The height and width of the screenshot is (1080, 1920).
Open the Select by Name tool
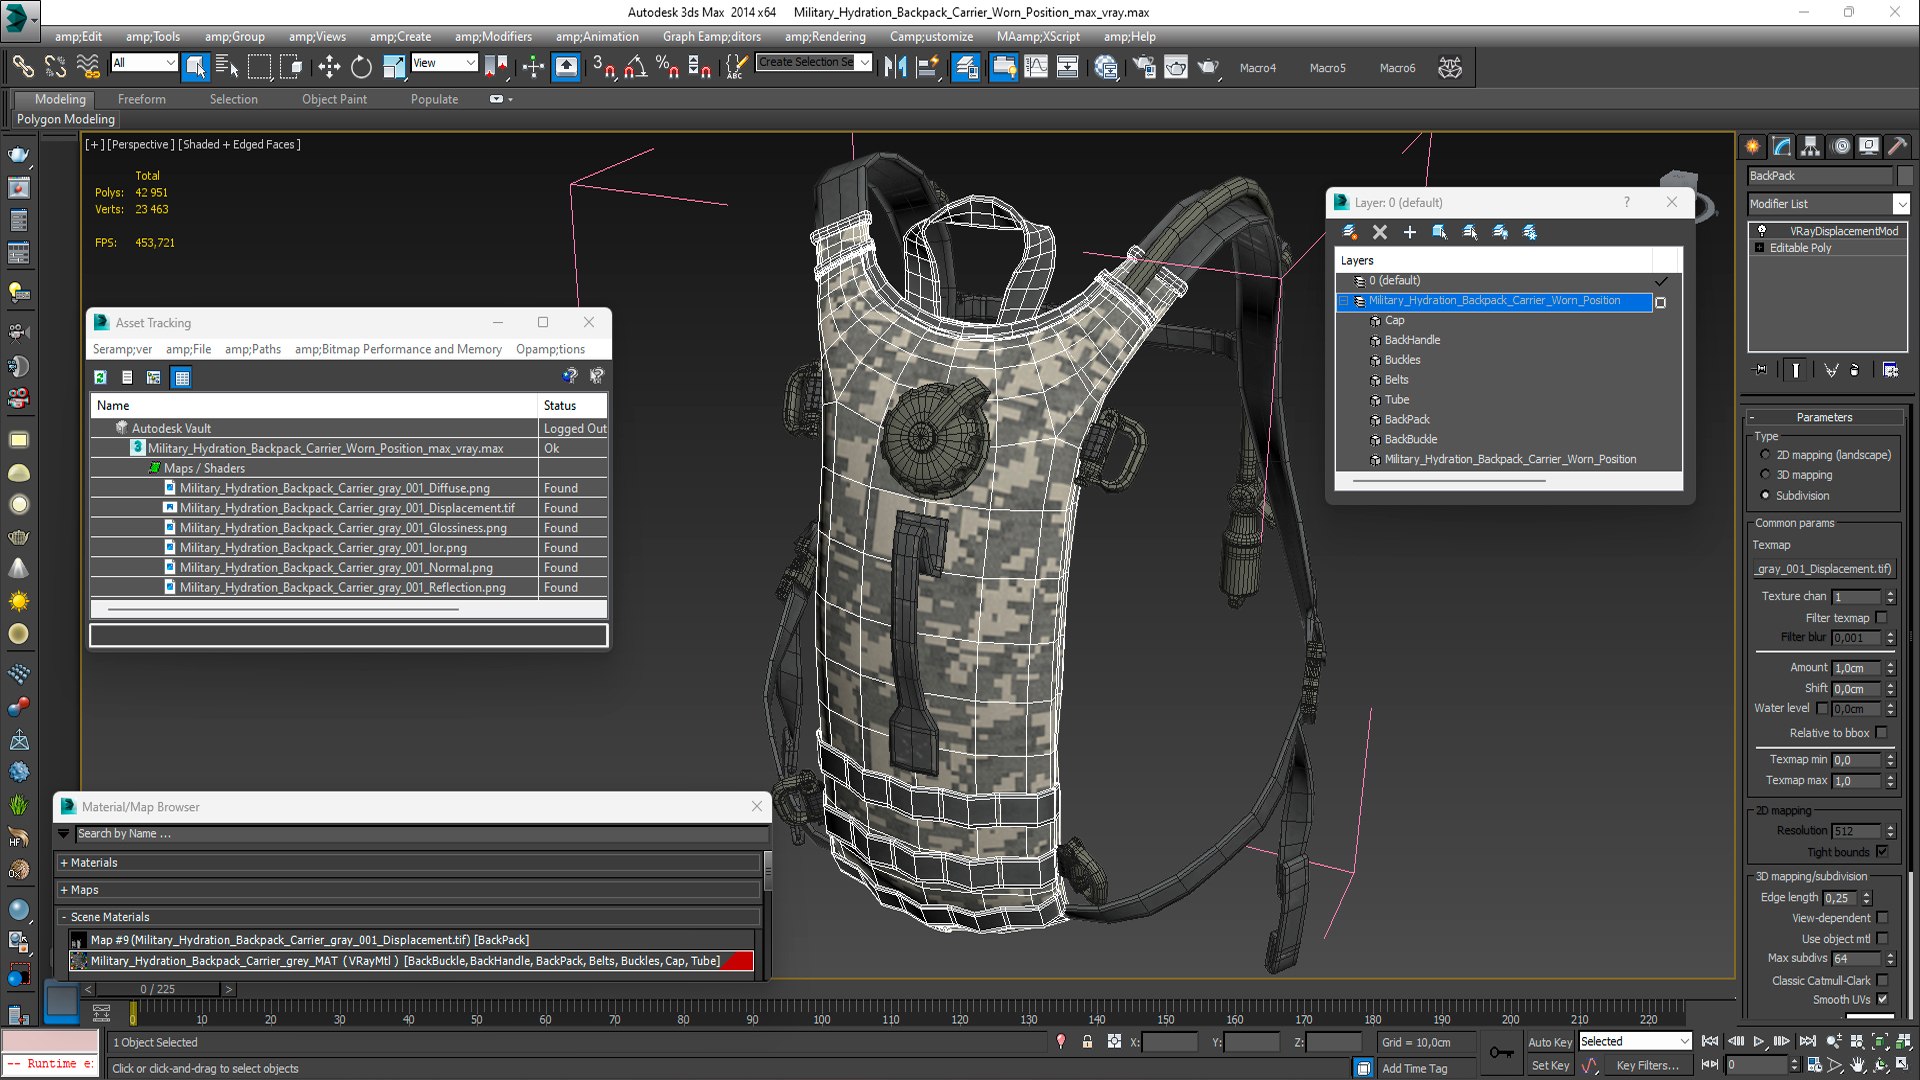227,67
